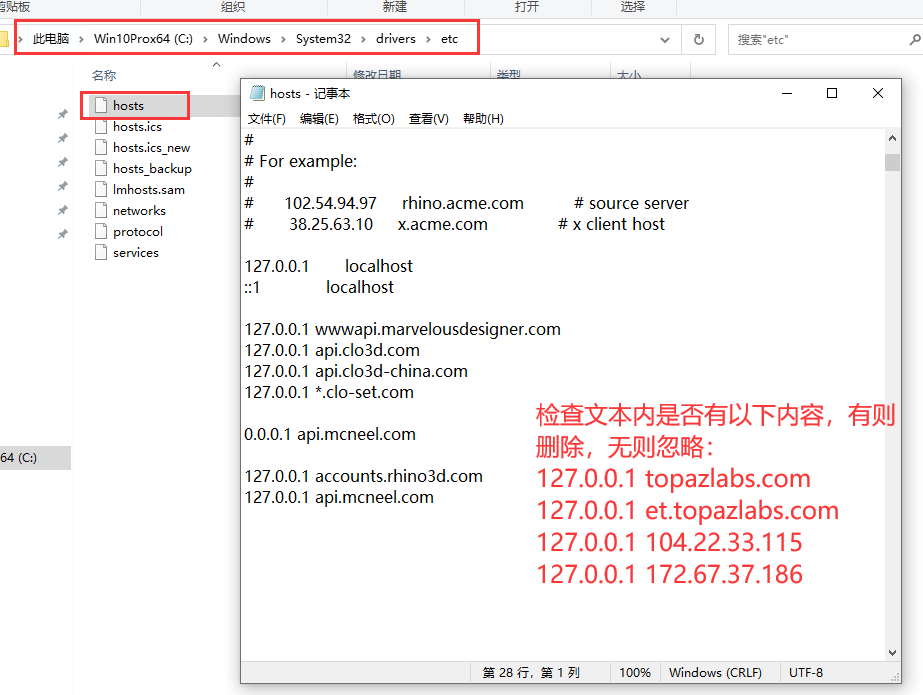
Task: Click the line wwwapi.marvelousdesigner.com
Action: click(403, 329)
